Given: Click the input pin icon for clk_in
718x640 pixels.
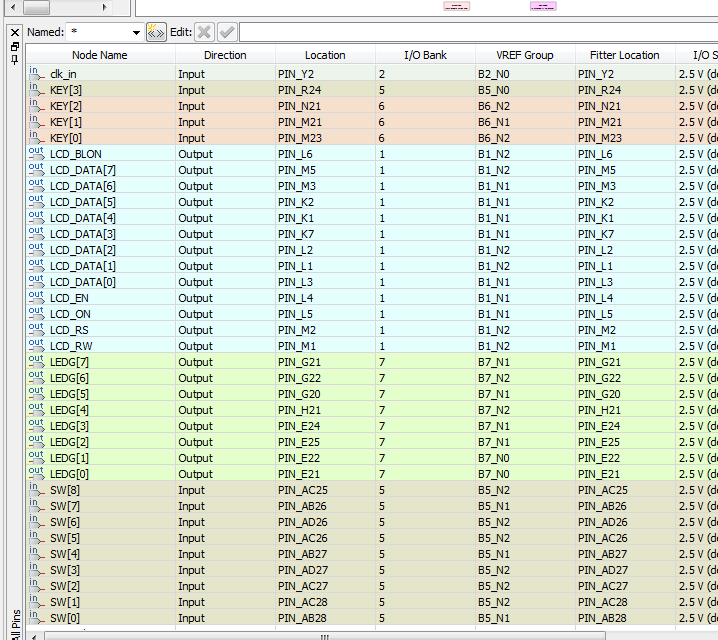Looking at the screenshot, I should pos(36,74).
